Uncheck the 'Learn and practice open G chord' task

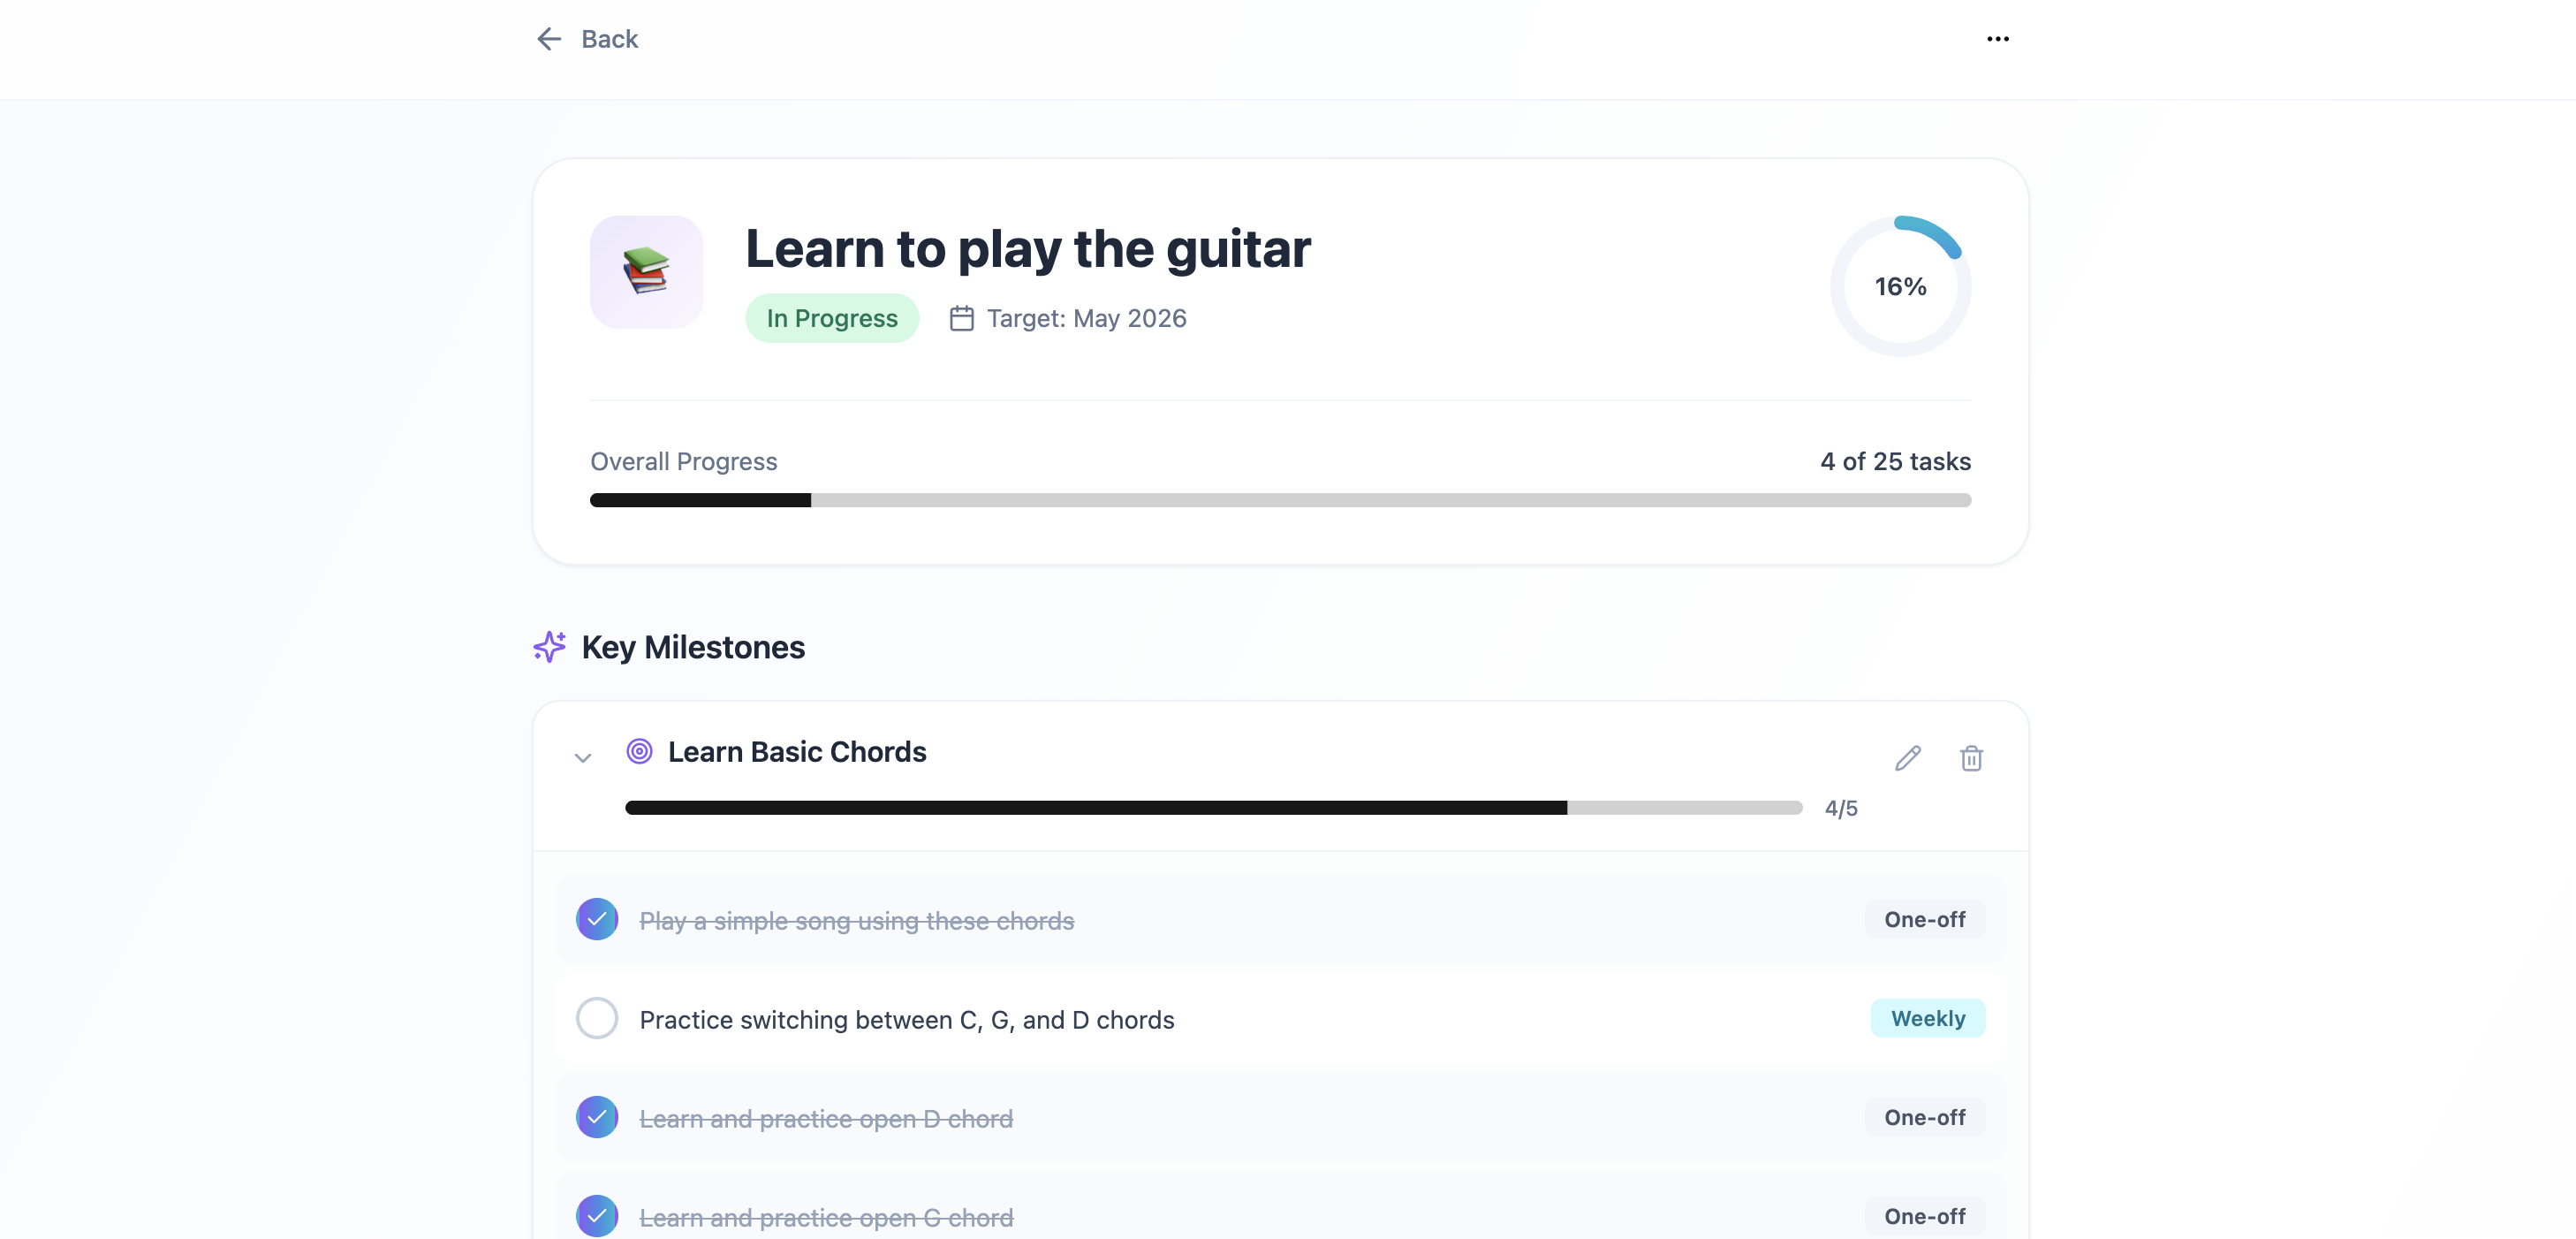point(597,1216)
